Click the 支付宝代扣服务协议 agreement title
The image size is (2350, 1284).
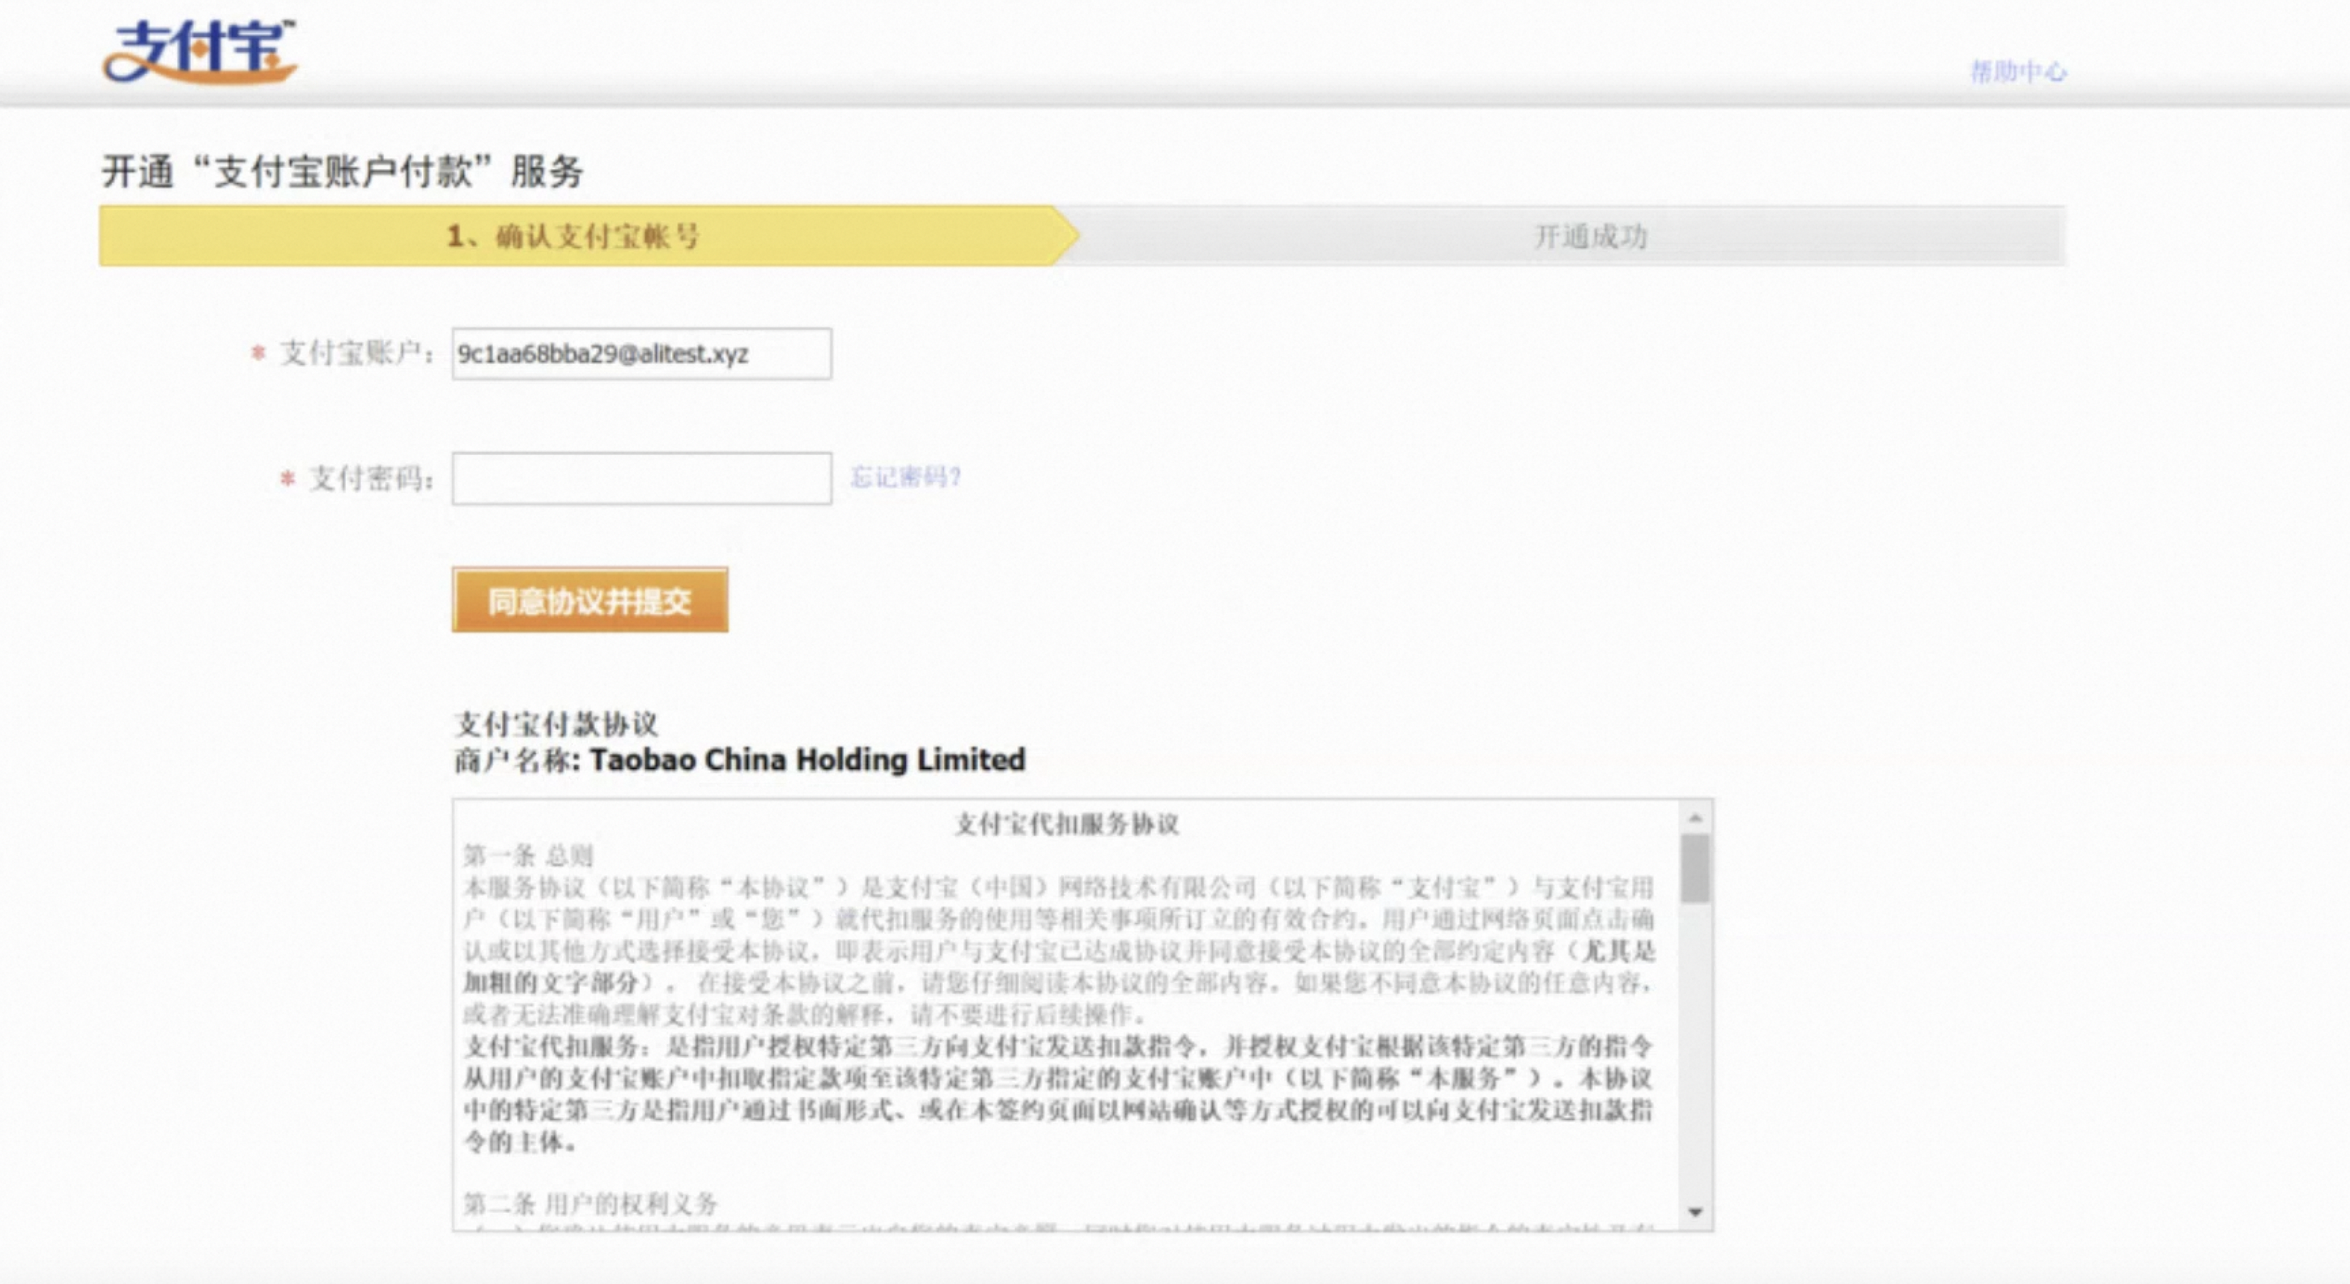(1066, 824)
